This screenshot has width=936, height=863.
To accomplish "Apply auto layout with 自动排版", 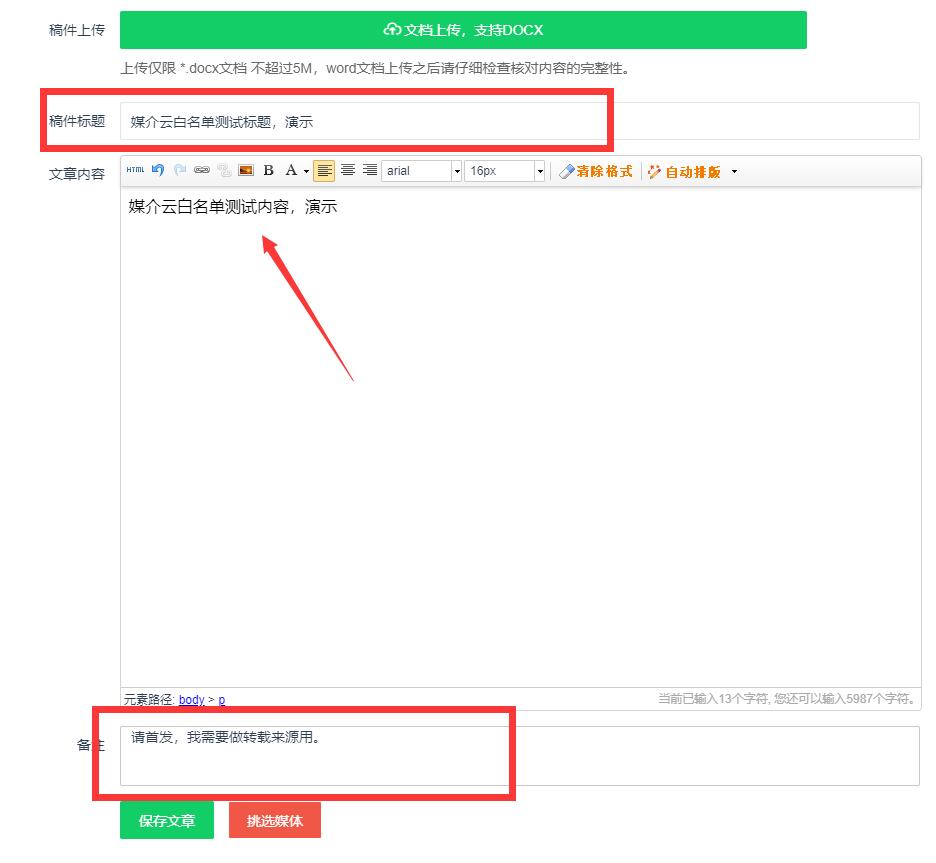I will (695, 171).
